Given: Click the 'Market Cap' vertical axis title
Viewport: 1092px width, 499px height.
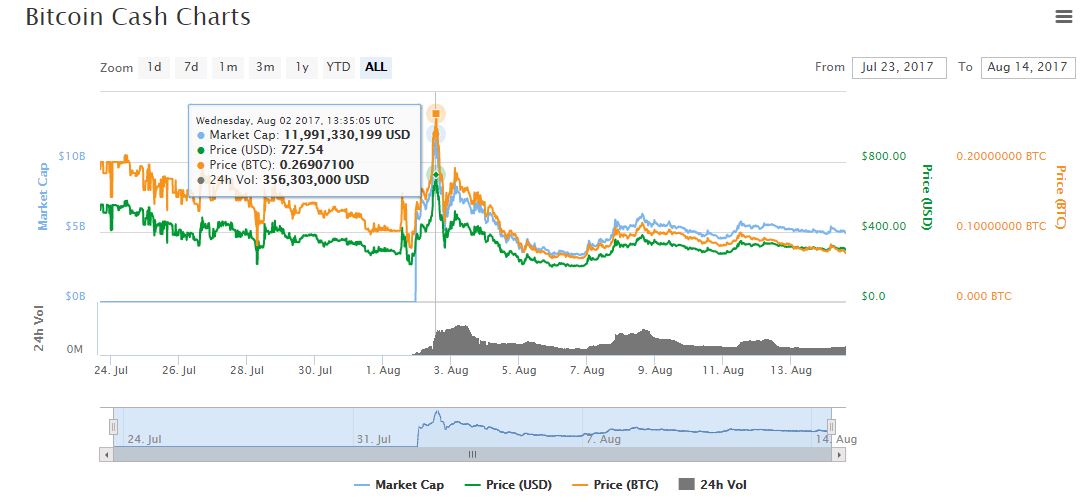Looking at the screenshot, I should click(43, 196).
